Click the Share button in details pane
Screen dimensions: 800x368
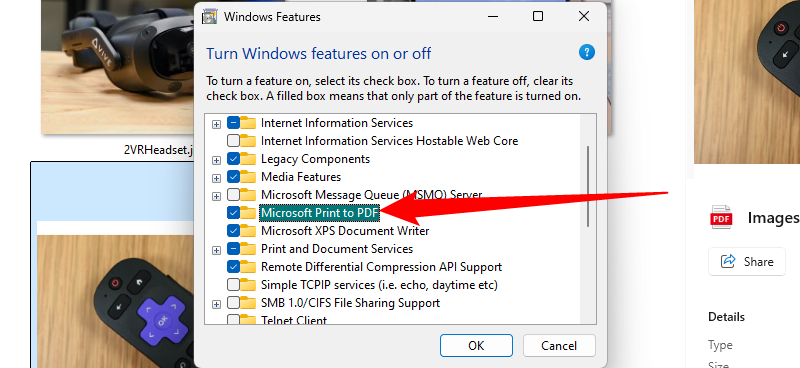(x=747, y=262)
